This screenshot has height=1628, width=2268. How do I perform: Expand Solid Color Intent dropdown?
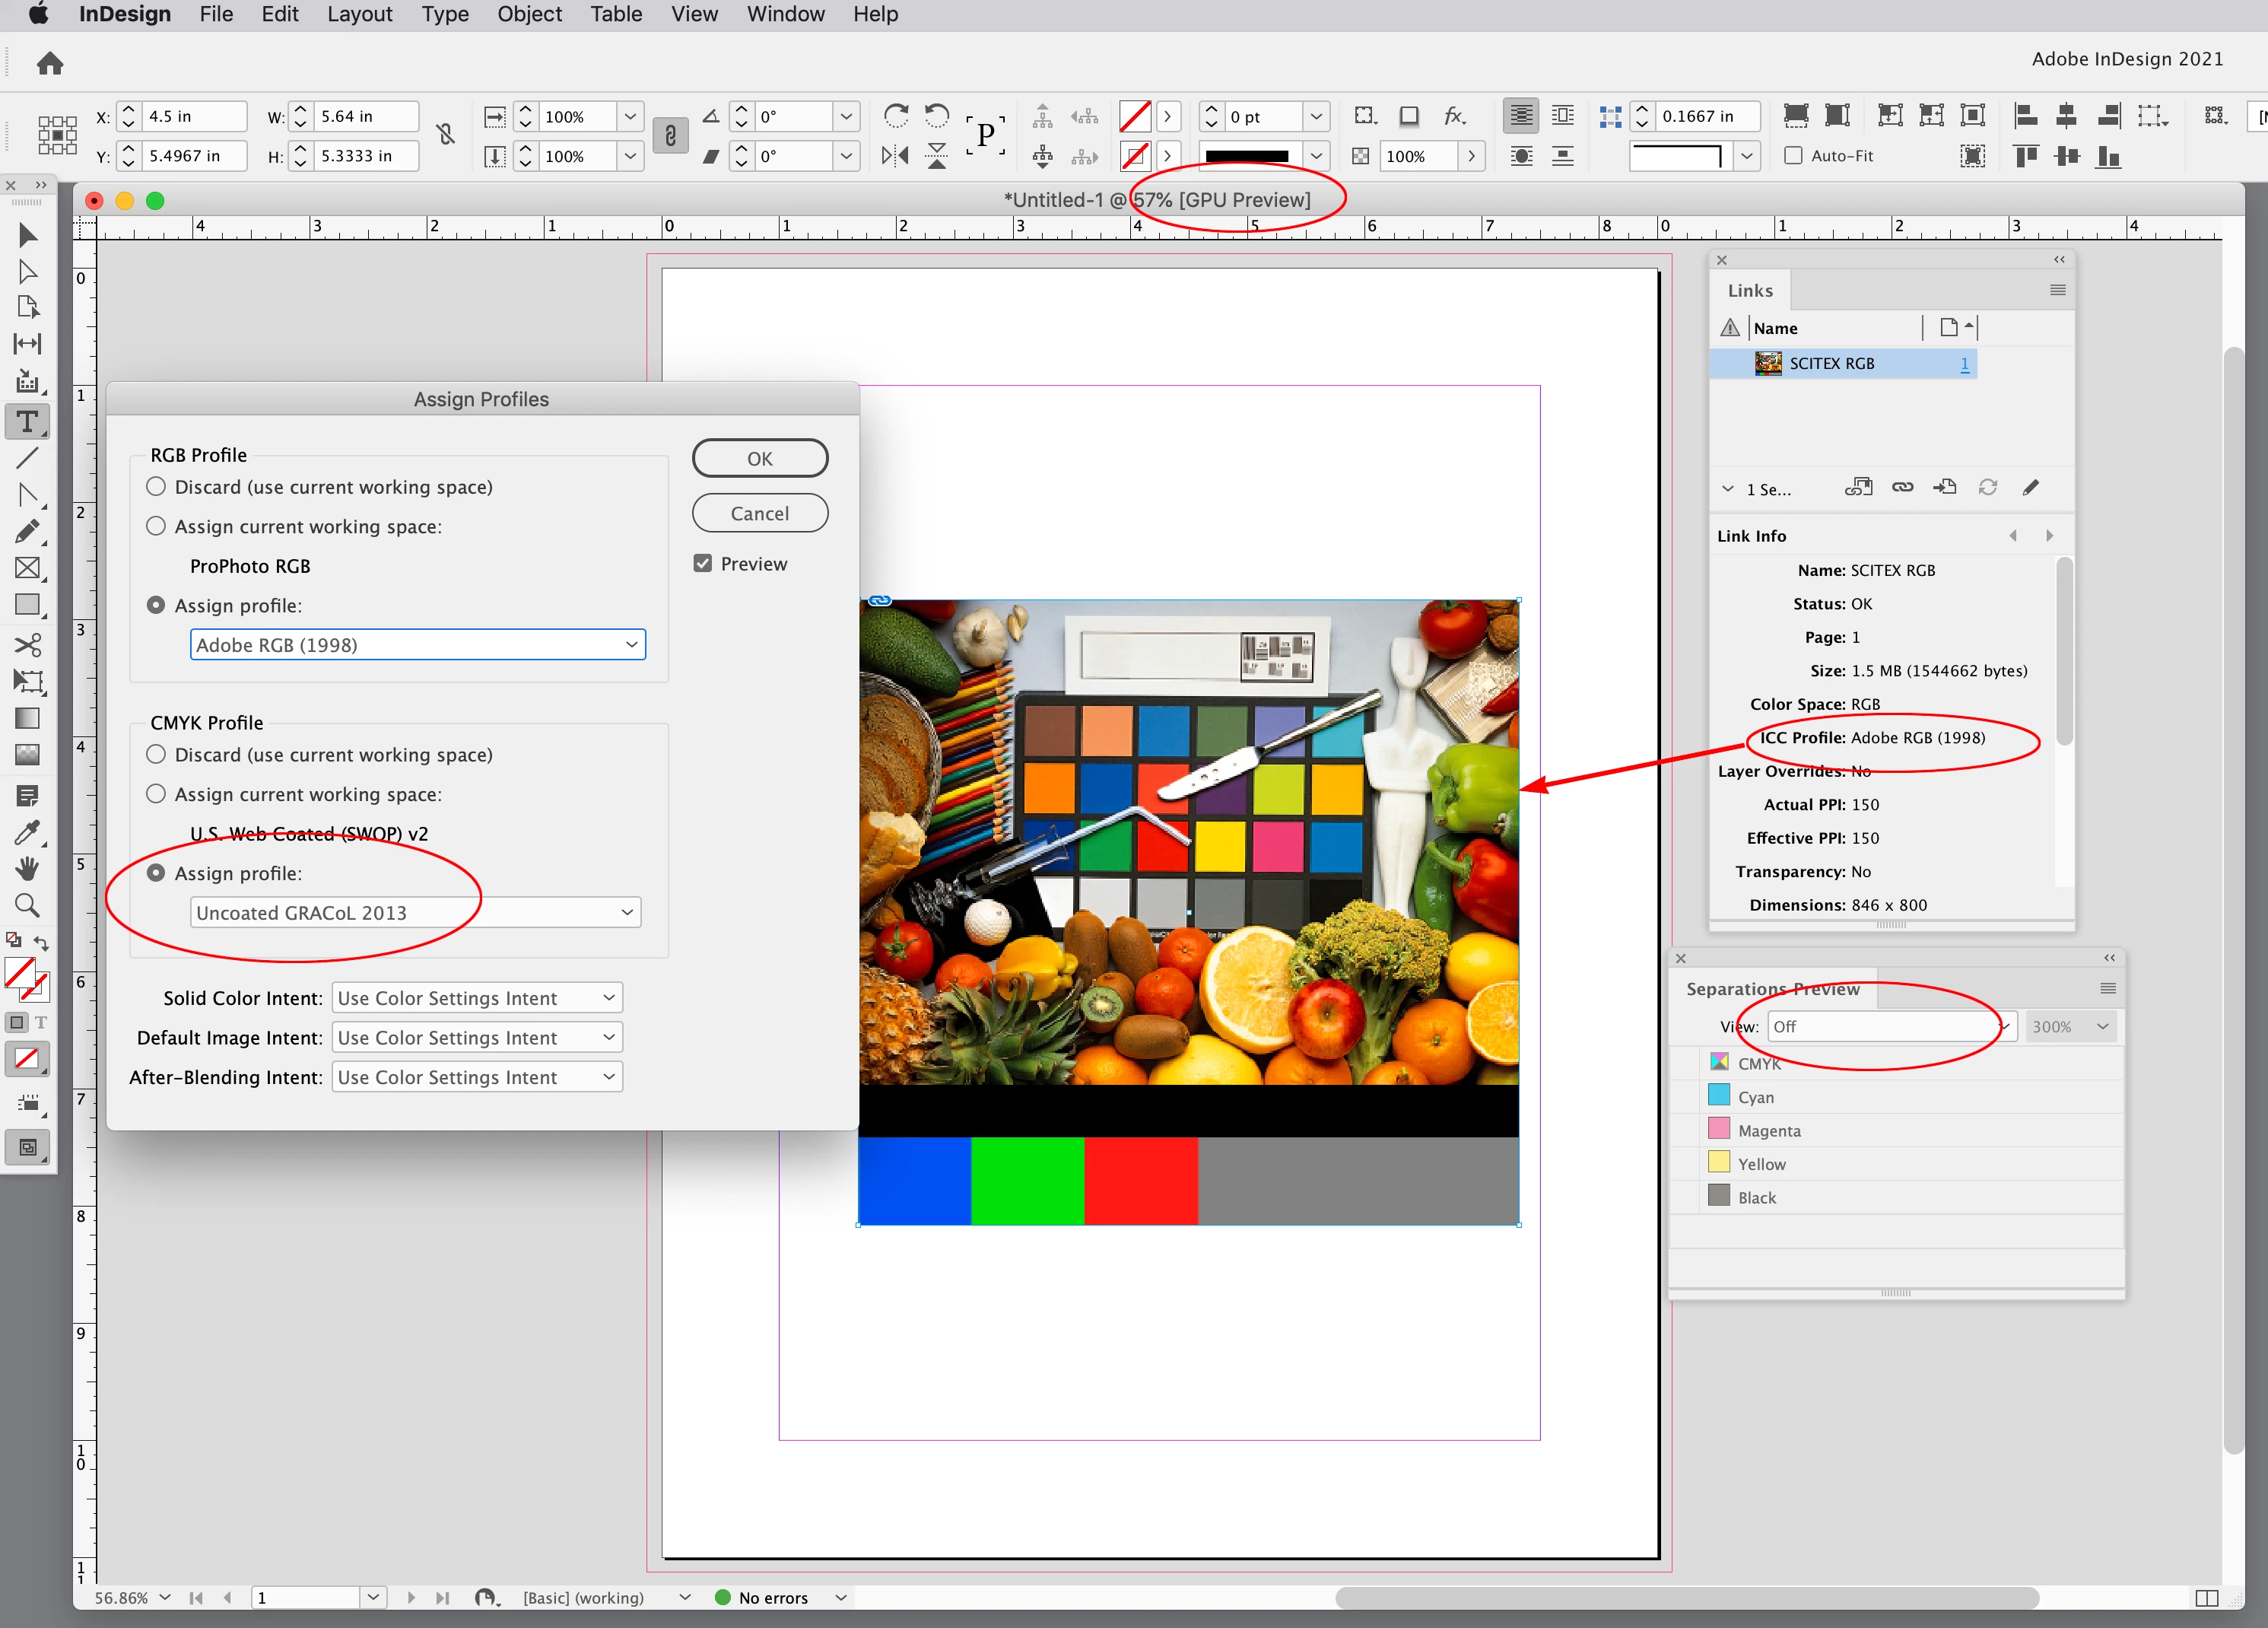tap(476, 998)
